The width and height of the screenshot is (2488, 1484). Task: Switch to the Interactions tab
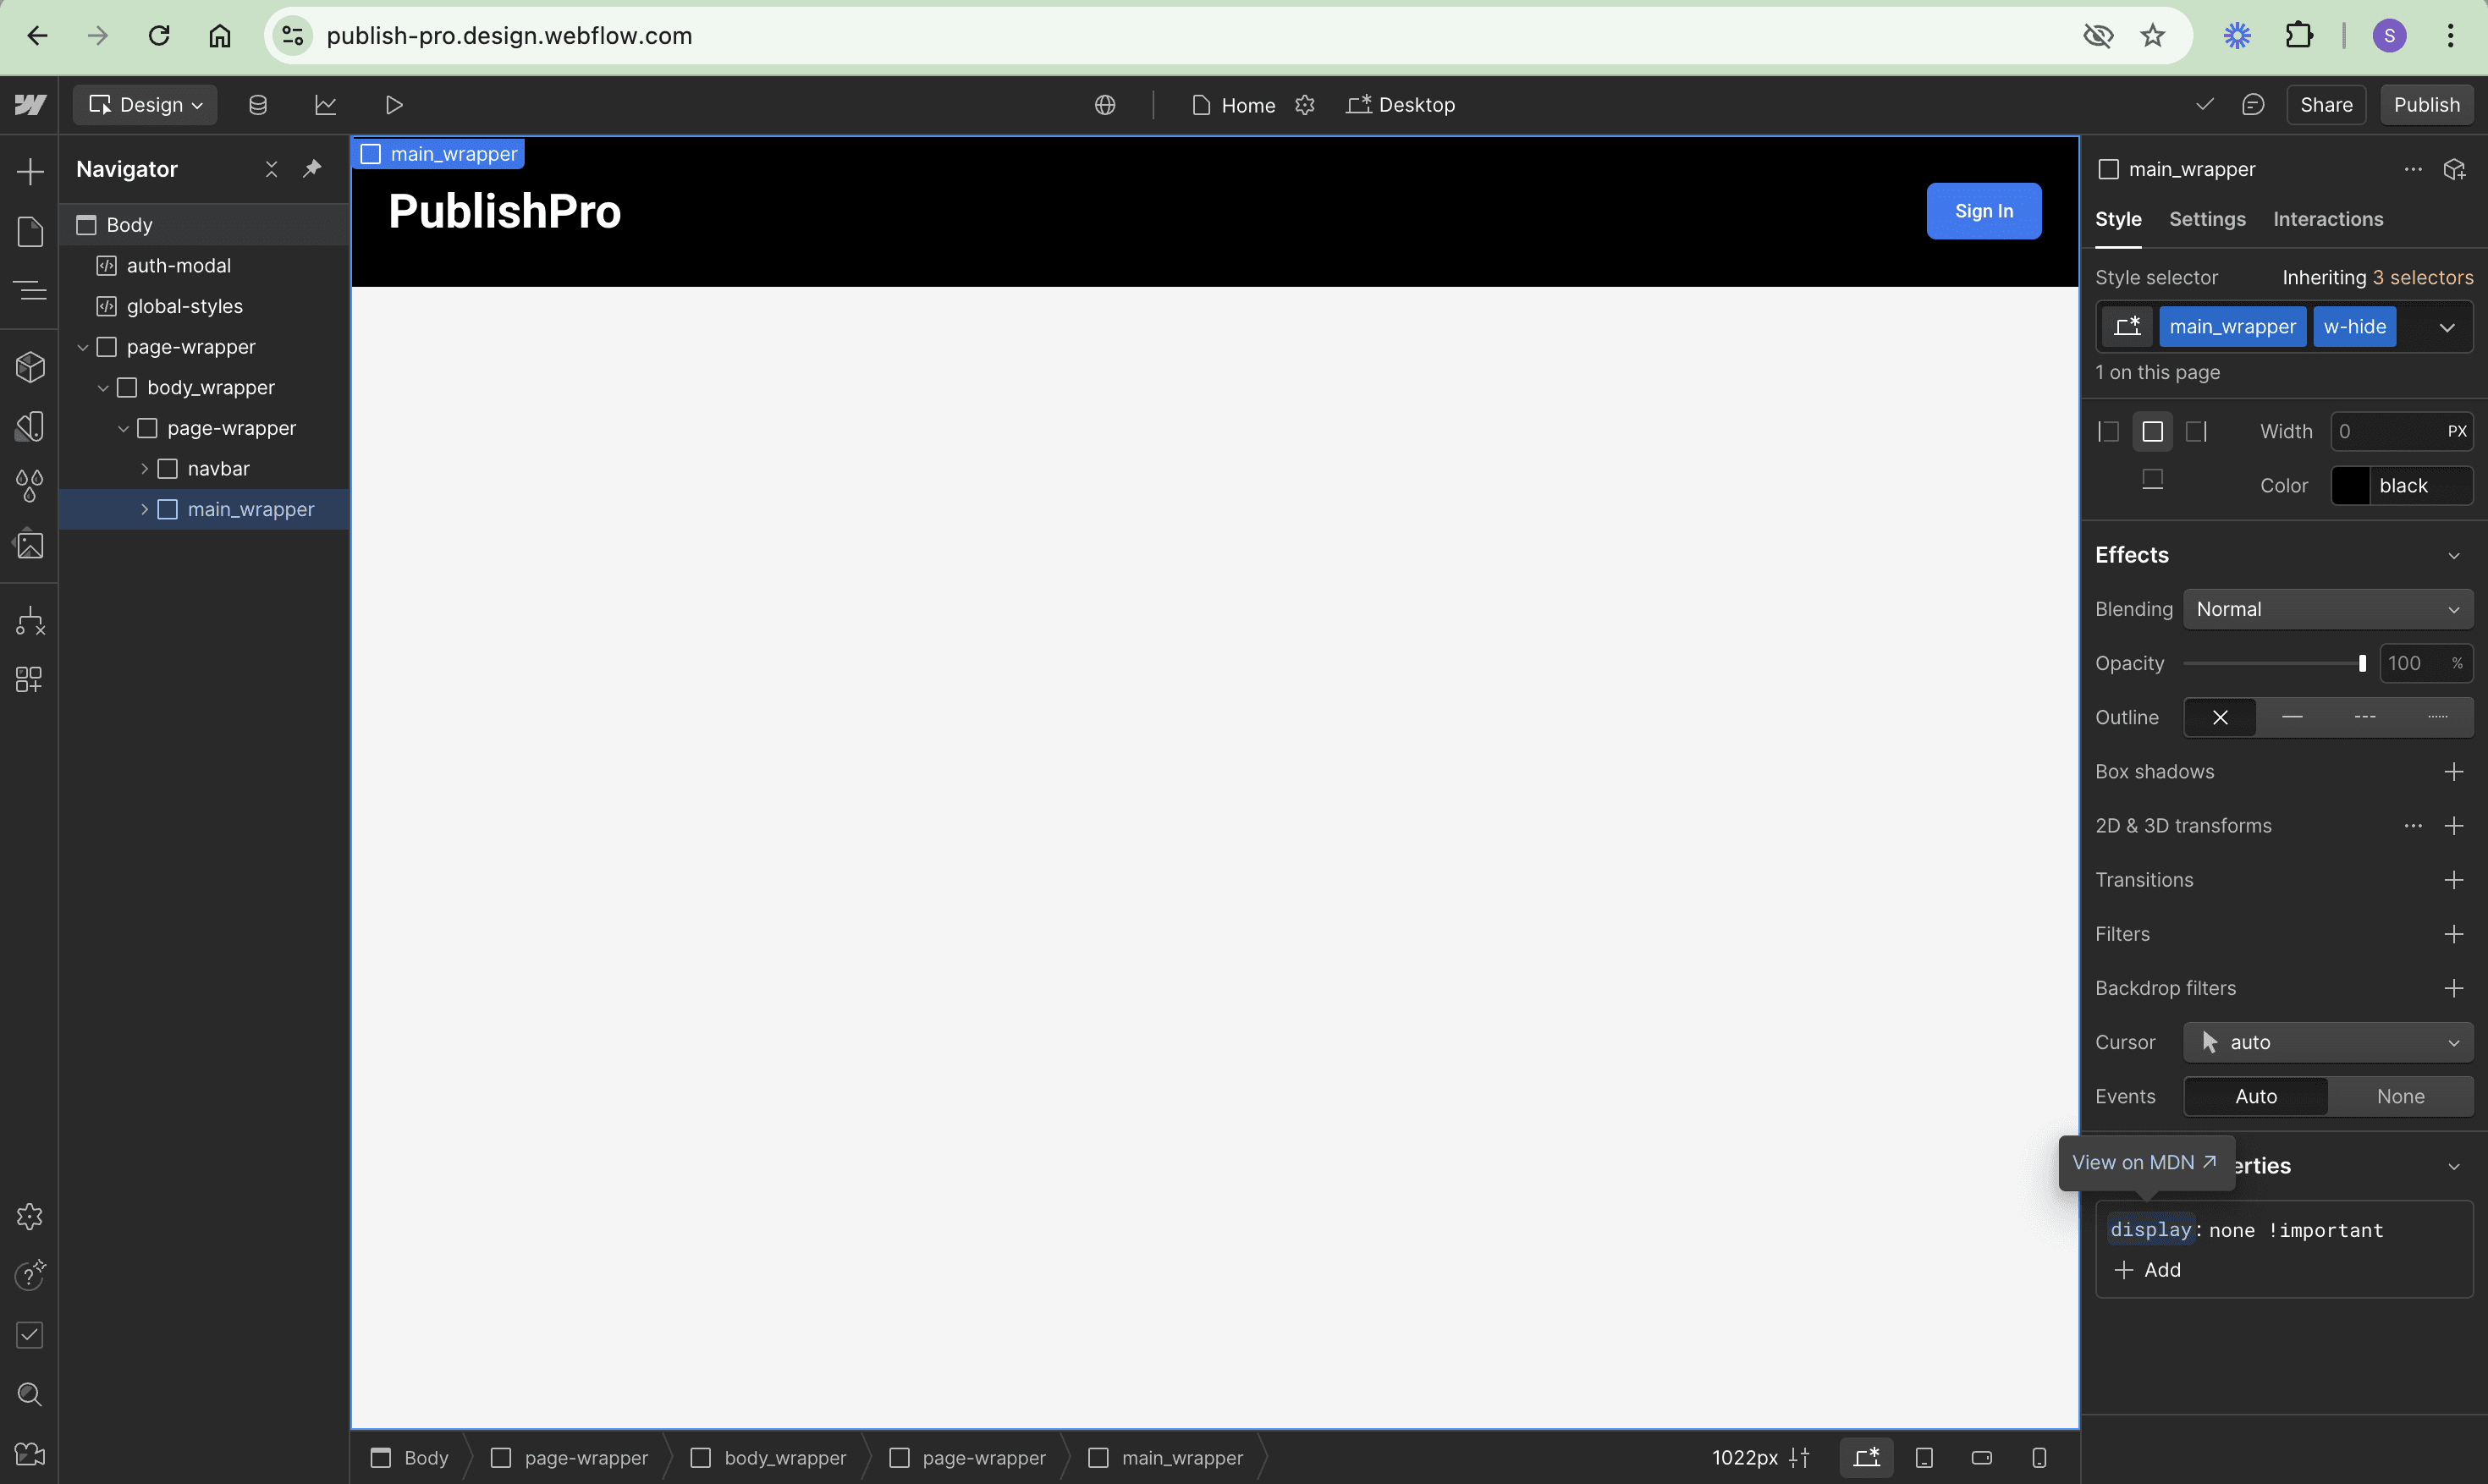pyautogui.click(x=2327, y=219)
